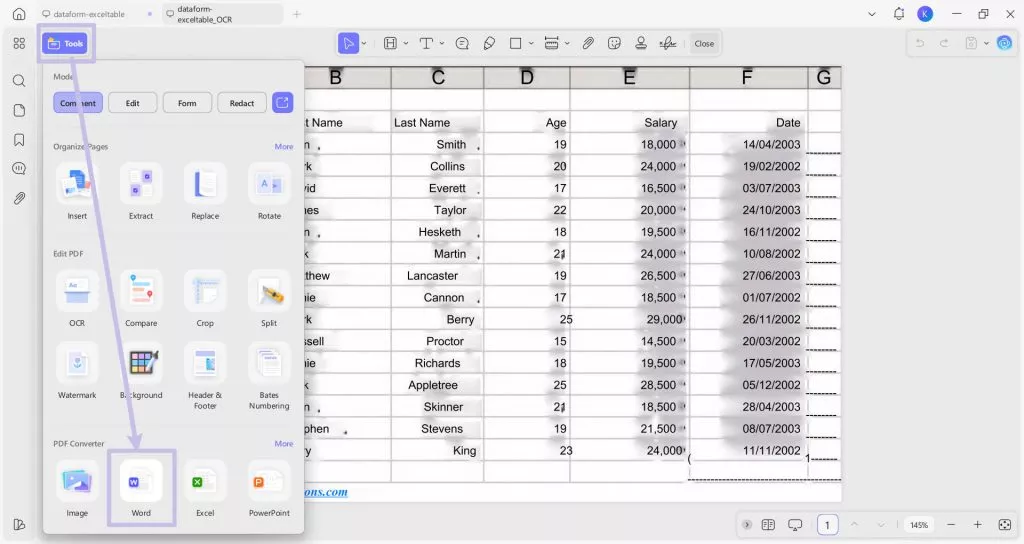The width and height of the screenshot is (1024, 544).
Task: Convert PDF to Word
Action: pos(141,488)
